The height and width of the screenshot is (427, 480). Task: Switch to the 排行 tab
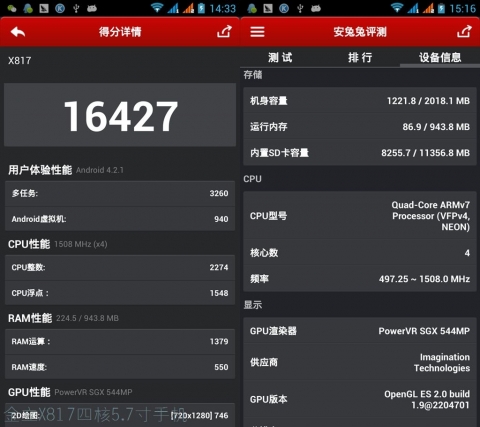click(360, 57)
